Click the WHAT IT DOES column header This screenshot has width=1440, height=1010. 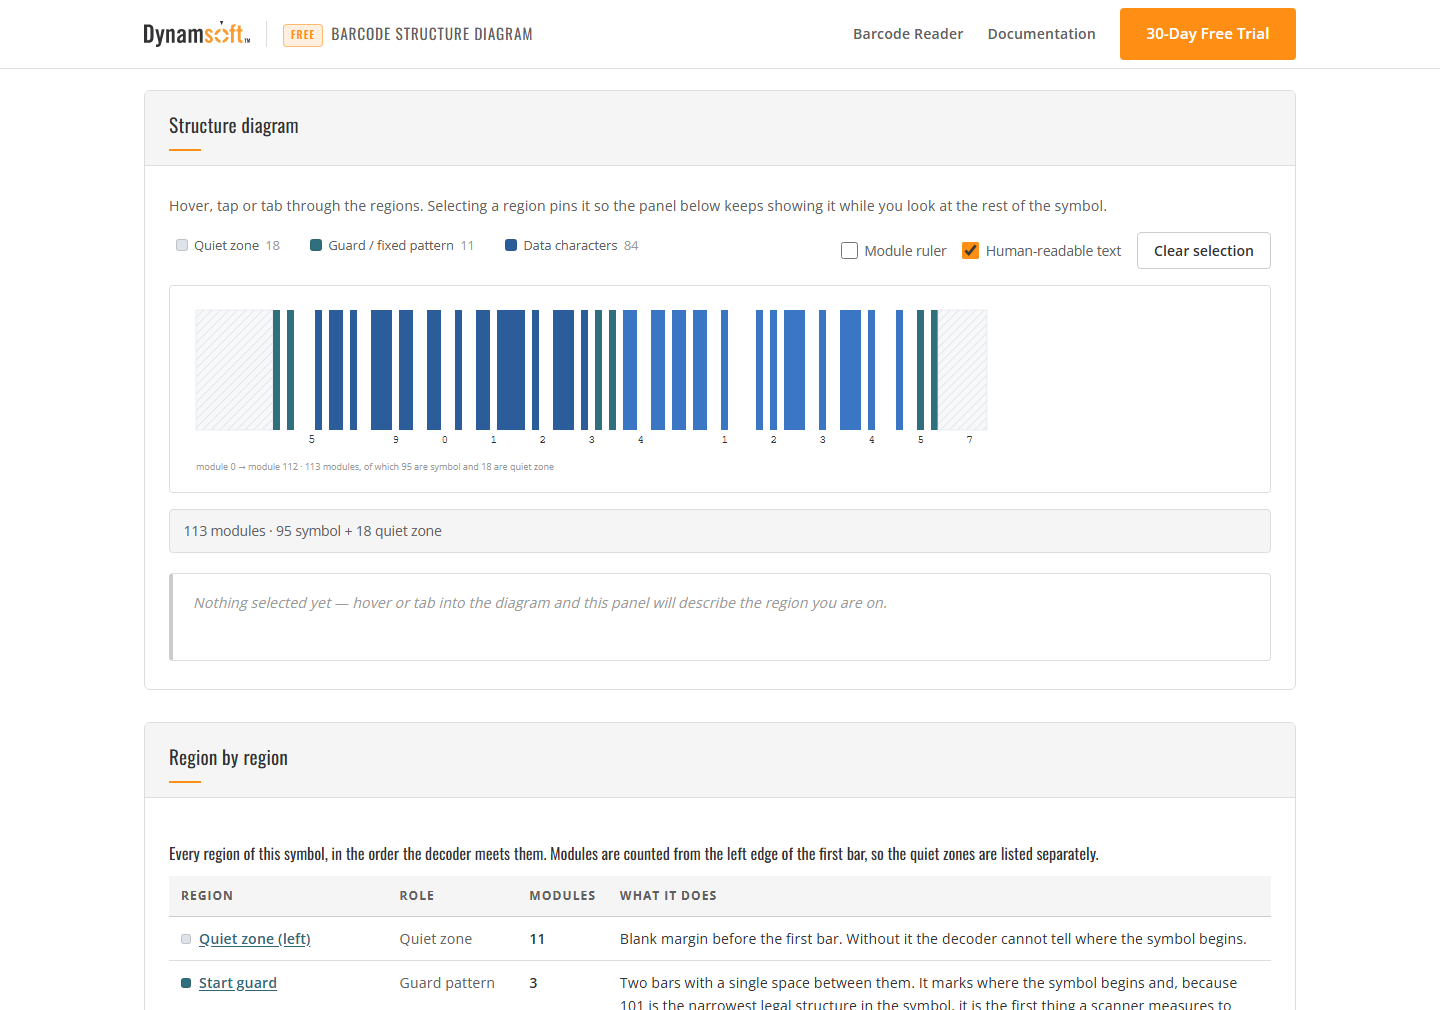[668, 896]
